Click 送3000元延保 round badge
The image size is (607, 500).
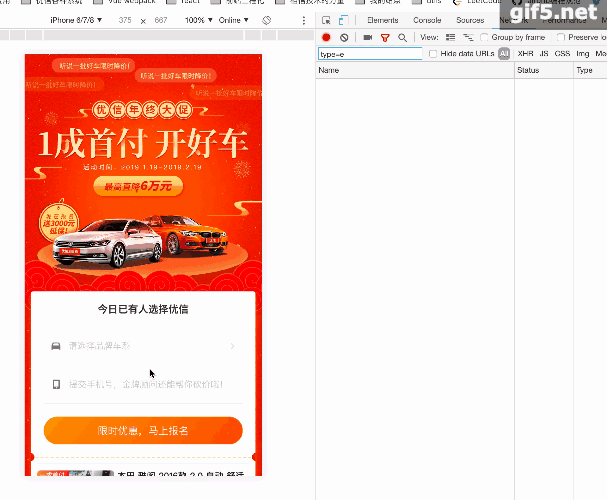(x=59, y=223)
